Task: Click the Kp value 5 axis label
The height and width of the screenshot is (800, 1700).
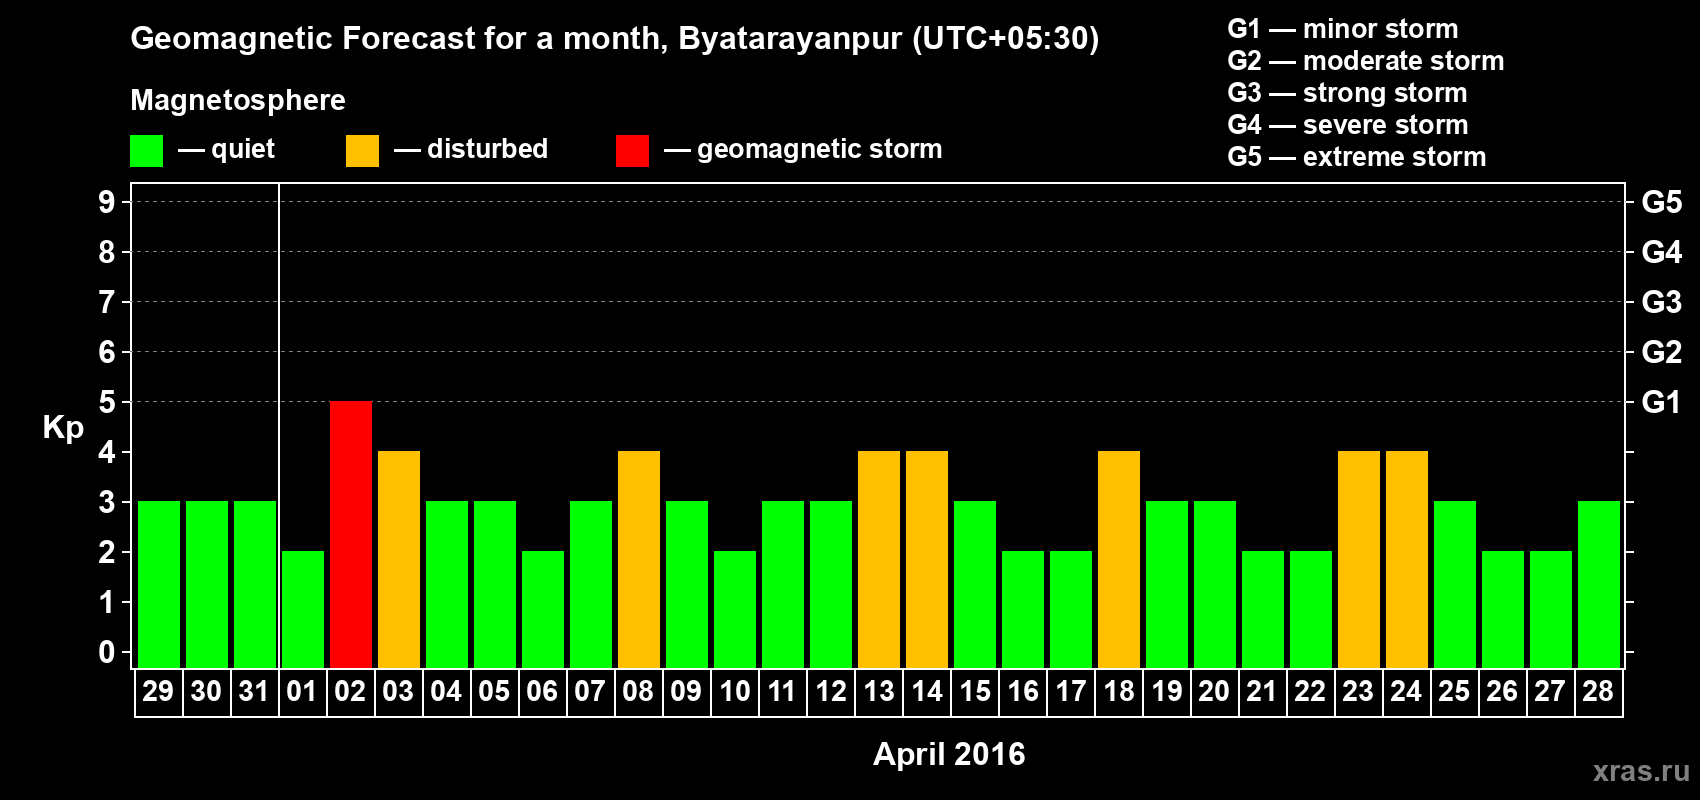Action: [107, 402]
